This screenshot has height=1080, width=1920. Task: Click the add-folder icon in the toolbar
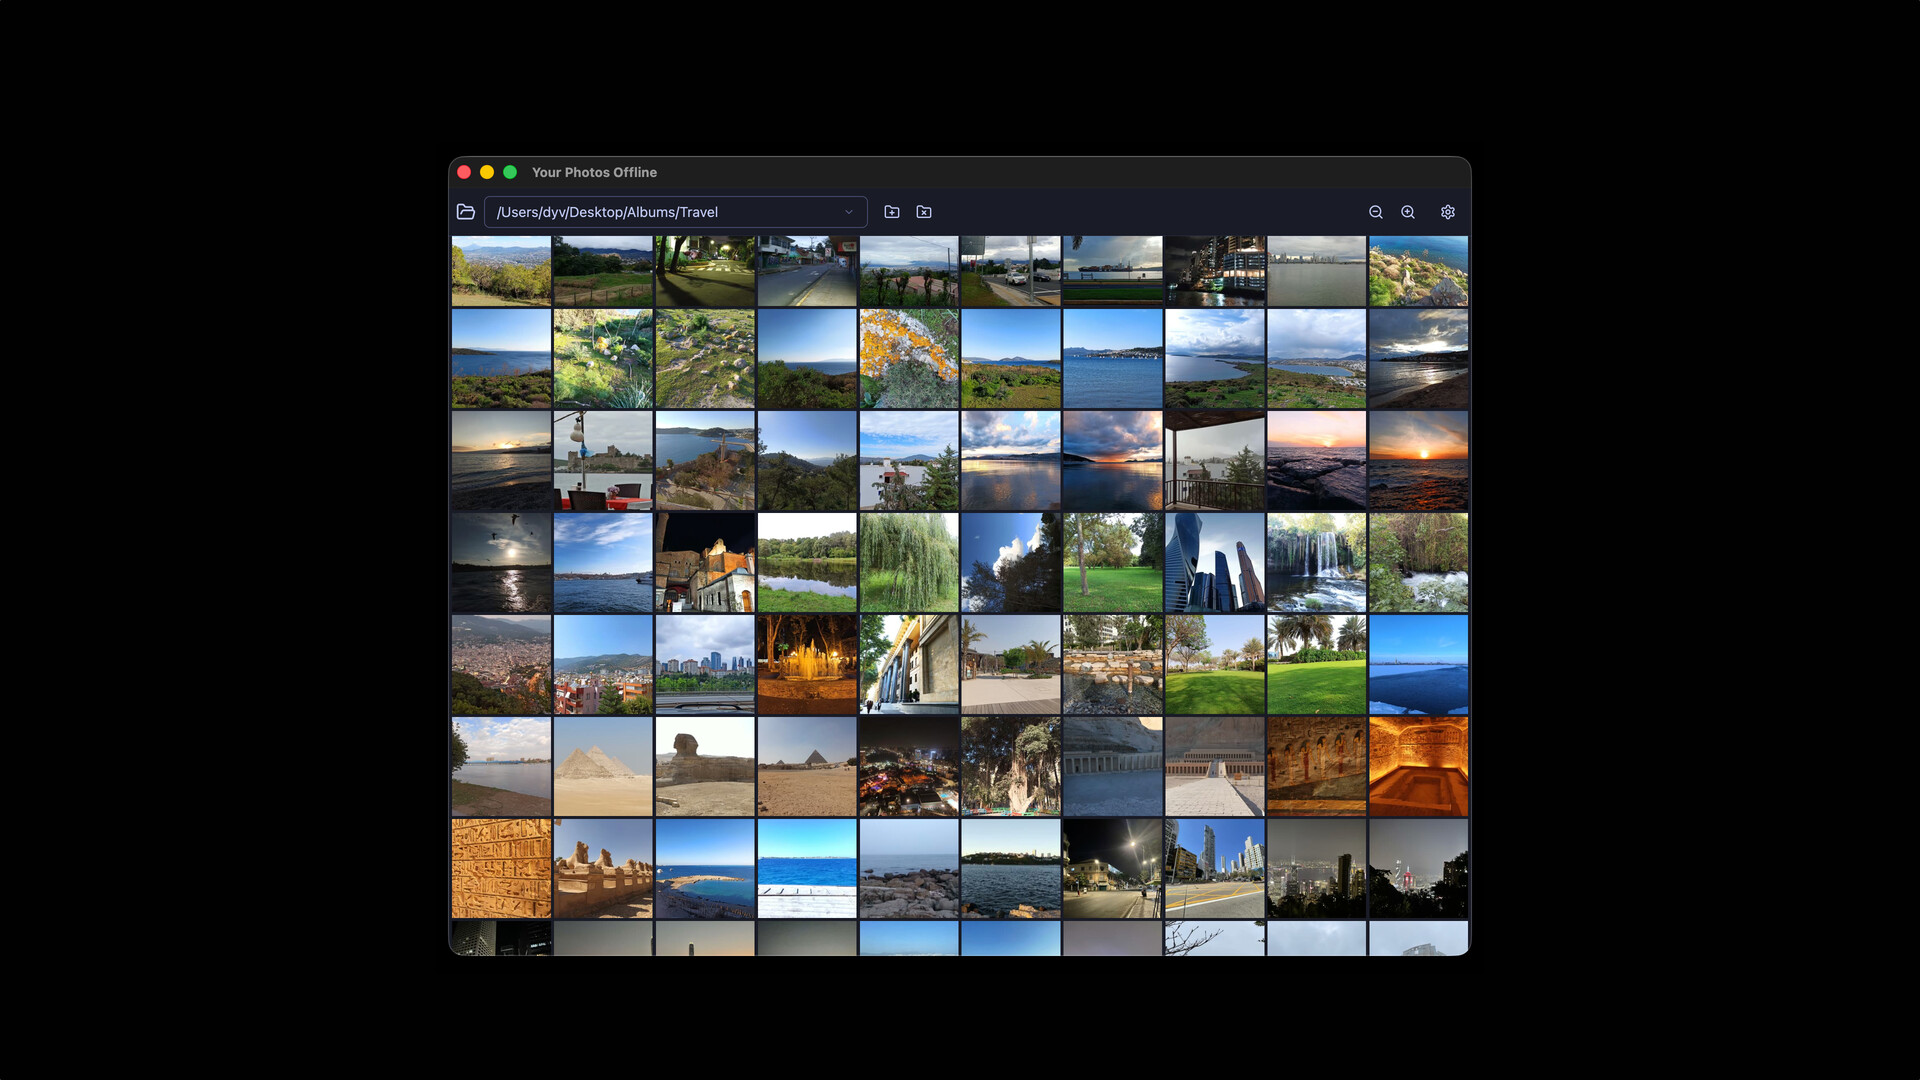891,212
